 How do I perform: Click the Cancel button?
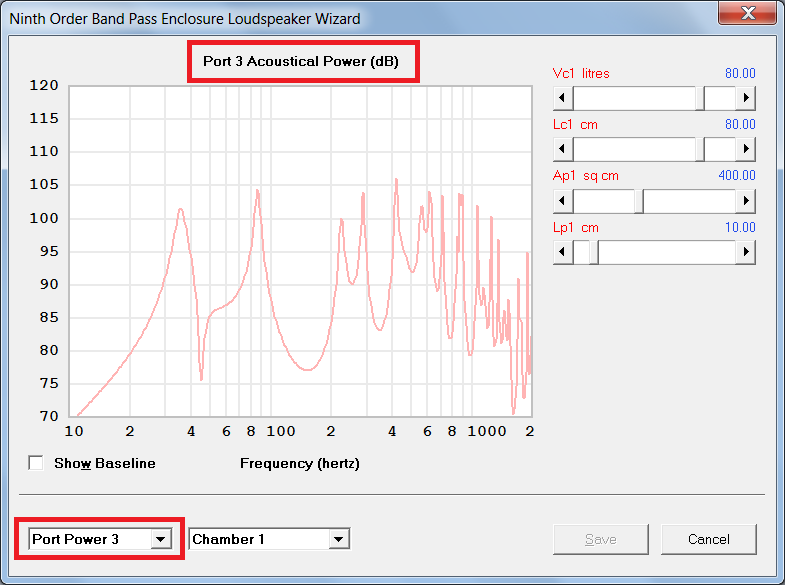(708, 539)
